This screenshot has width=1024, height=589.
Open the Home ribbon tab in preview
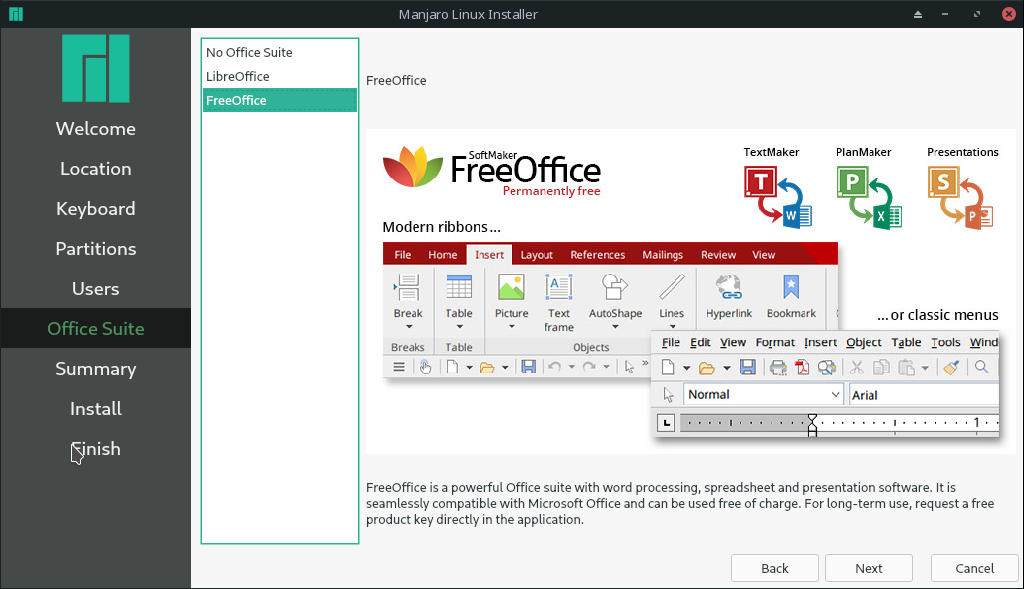[x=442, y=255]
